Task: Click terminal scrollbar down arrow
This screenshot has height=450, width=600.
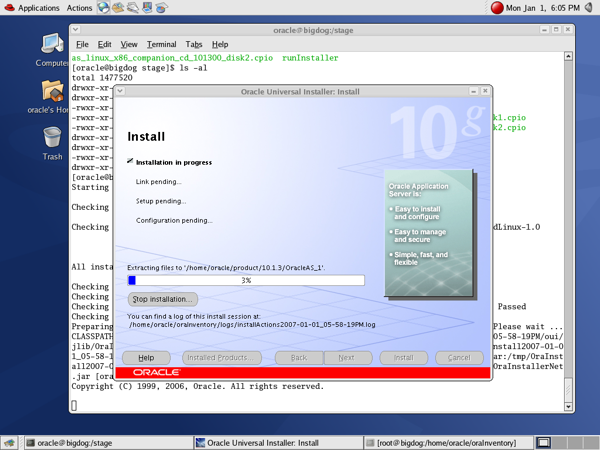Action: pyautogui.click(x=569, y=406)
